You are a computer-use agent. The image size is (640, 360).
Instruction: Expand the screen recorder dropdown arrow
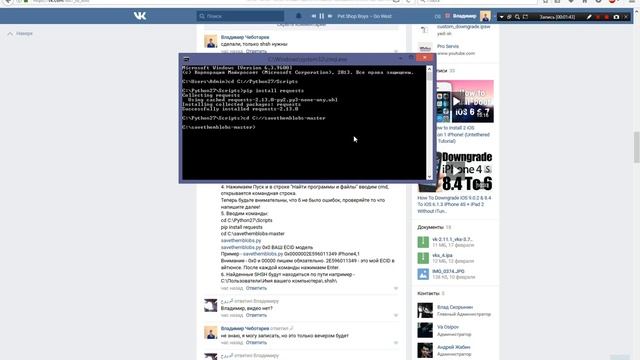(502, 17)
